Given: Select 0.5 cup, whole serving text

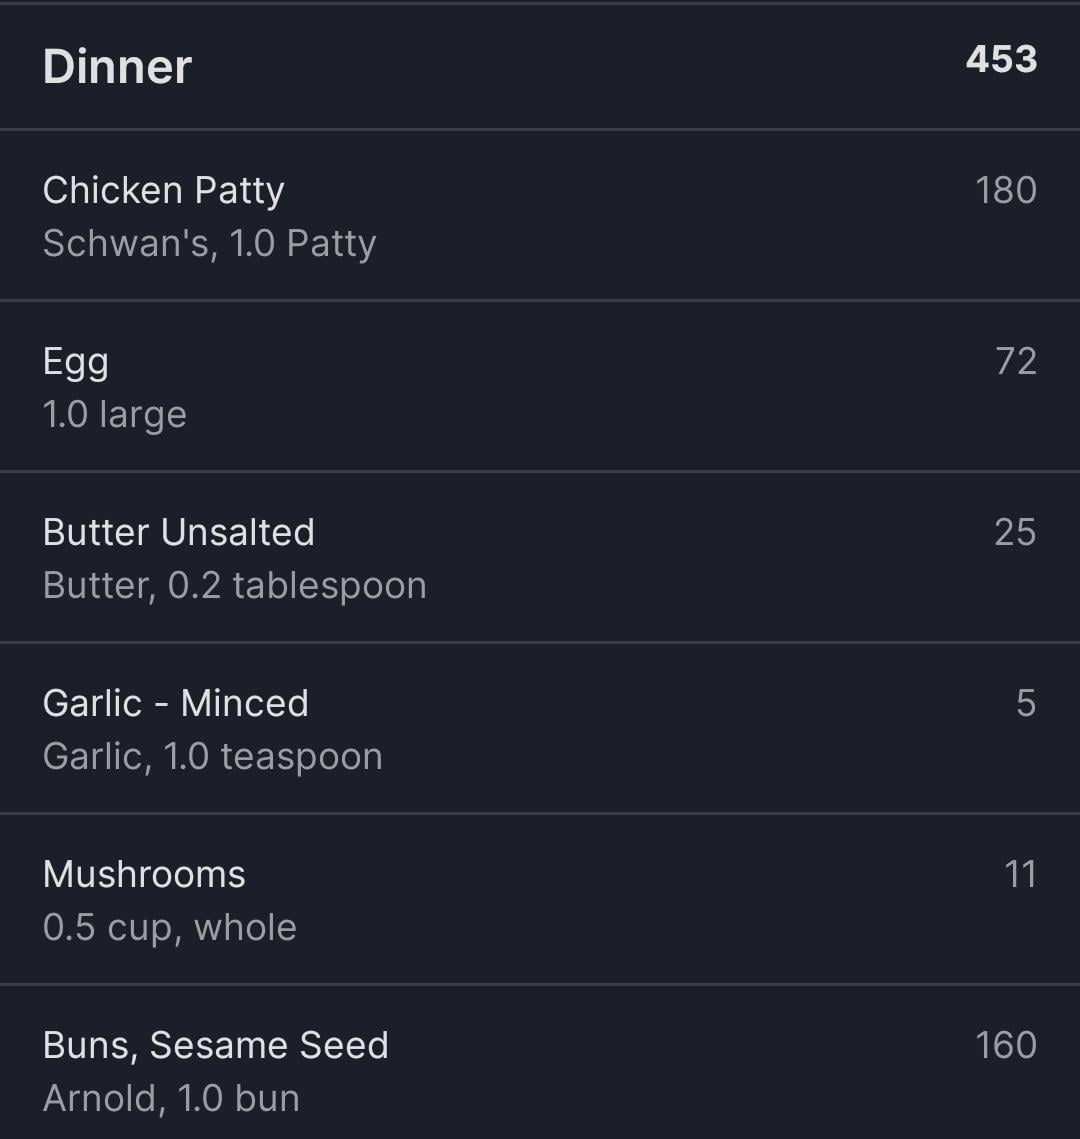Looking at the screenshot, I should point(170,928).
